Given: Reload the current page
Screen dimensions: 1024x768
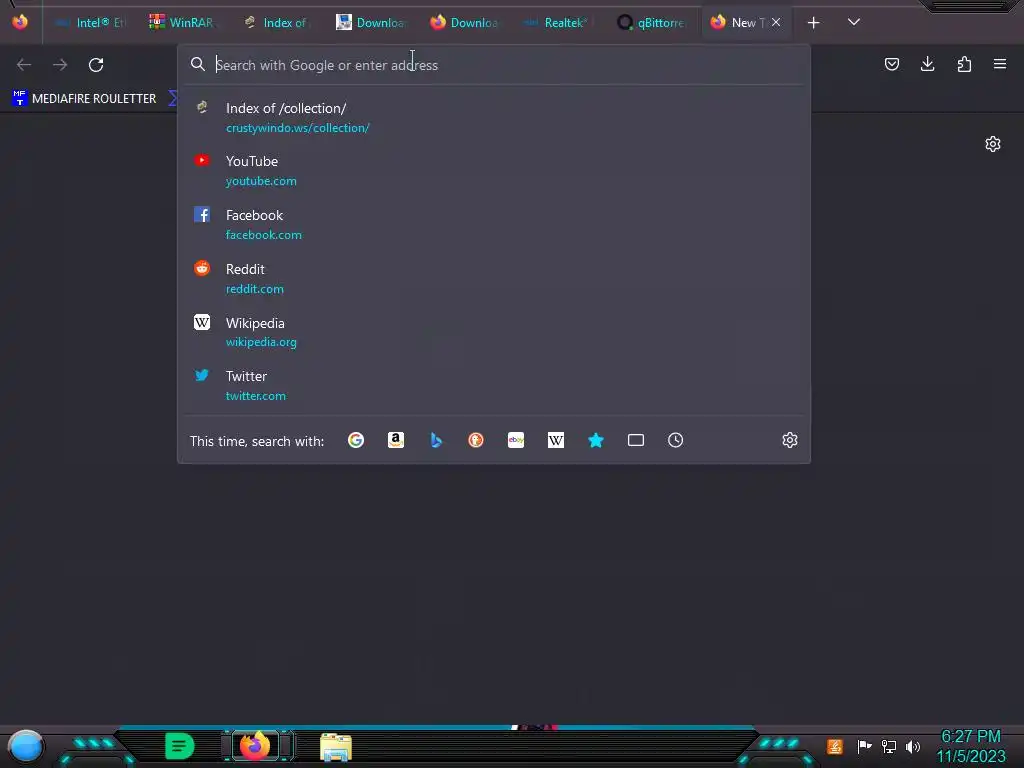Looking at the screenshot, I should (x=96, y=65).
